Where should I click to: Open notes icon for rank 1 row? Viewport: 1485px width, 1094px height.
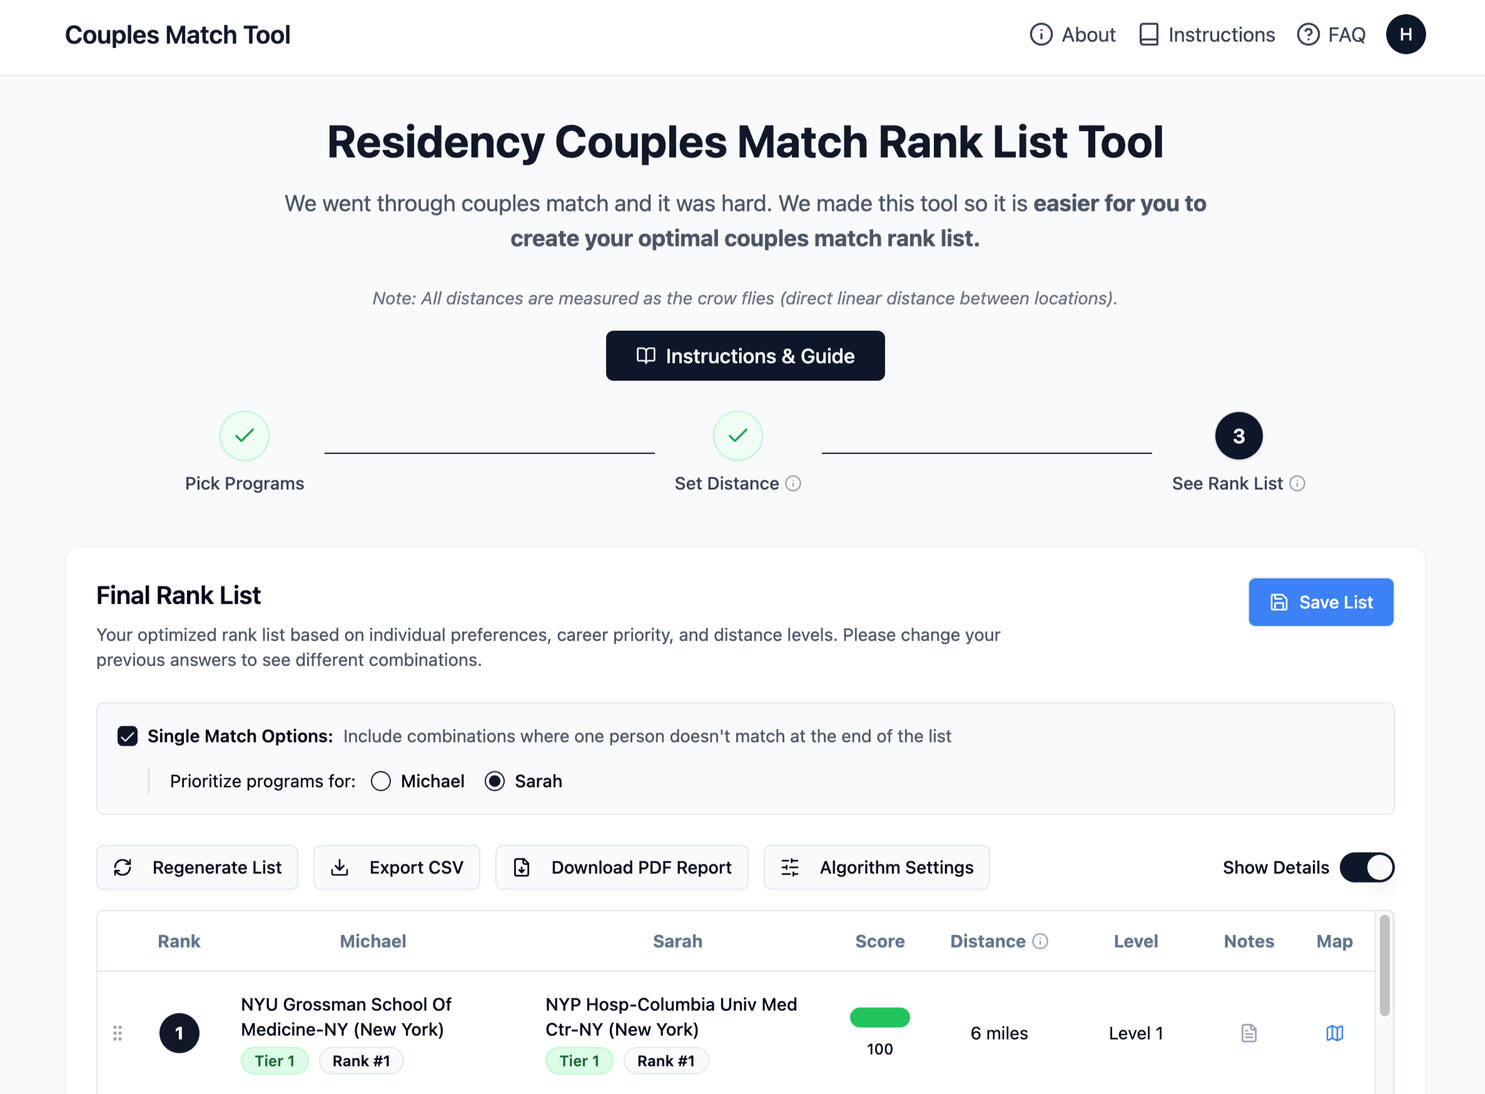1248,1033
